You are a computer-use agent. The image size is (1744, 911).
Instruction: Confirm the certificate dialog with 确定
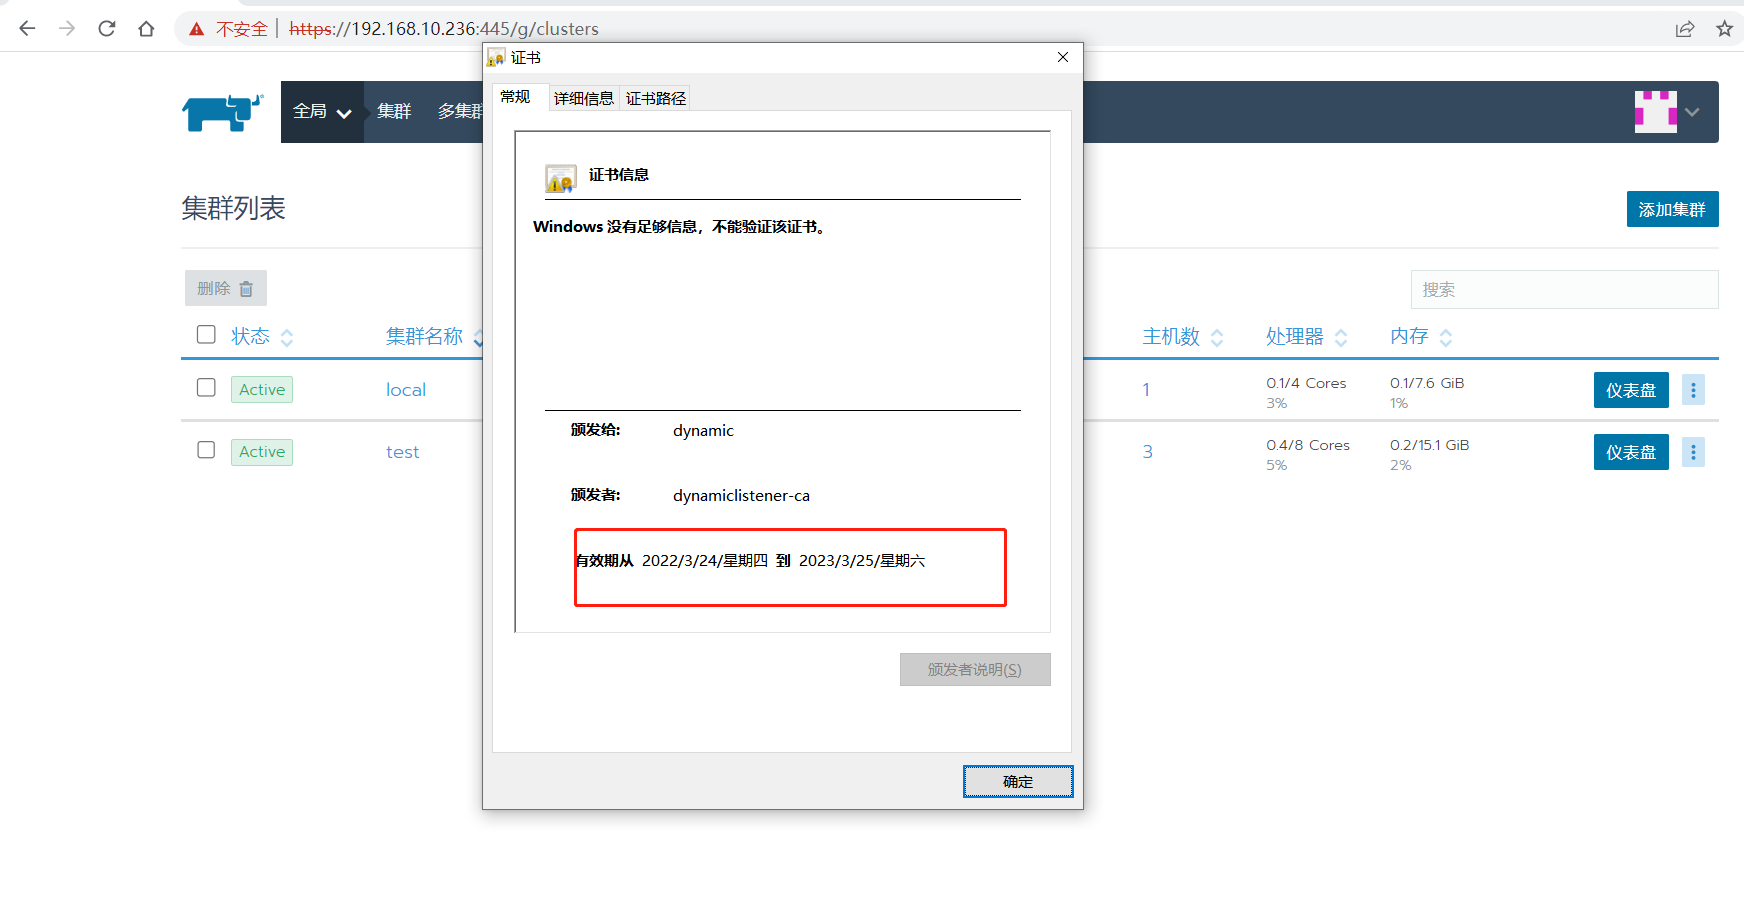1017,781
